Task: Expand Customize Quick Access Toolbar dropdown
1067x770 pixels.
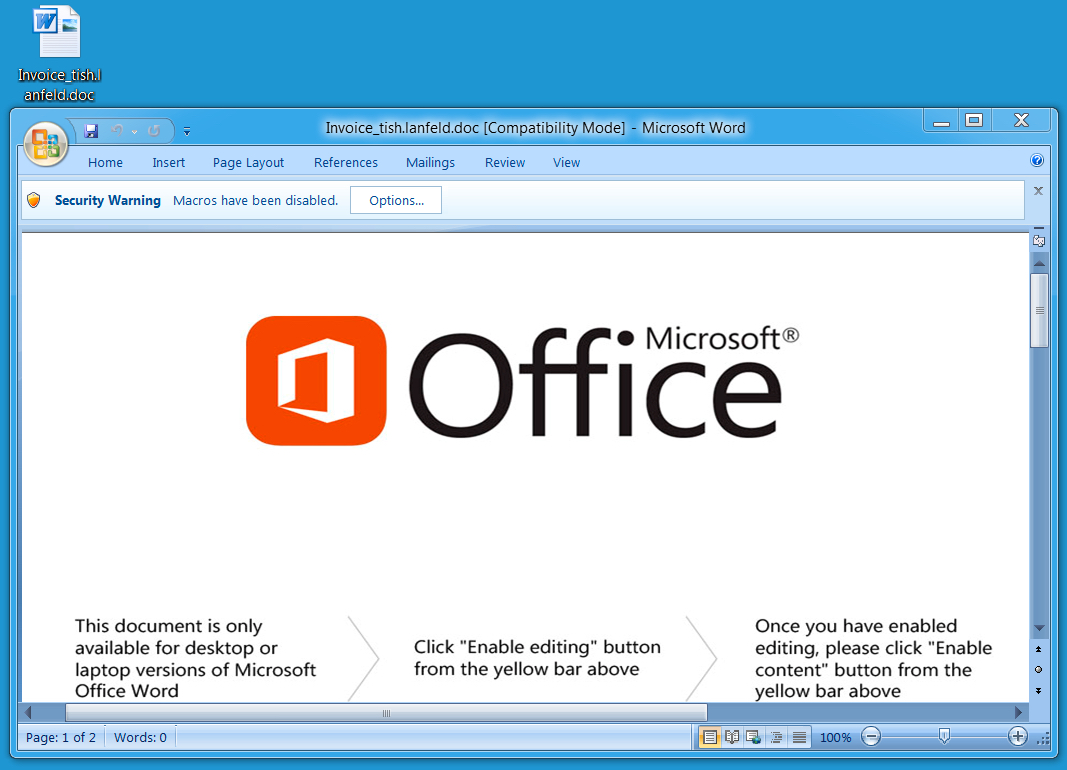Action: (186, 131)
